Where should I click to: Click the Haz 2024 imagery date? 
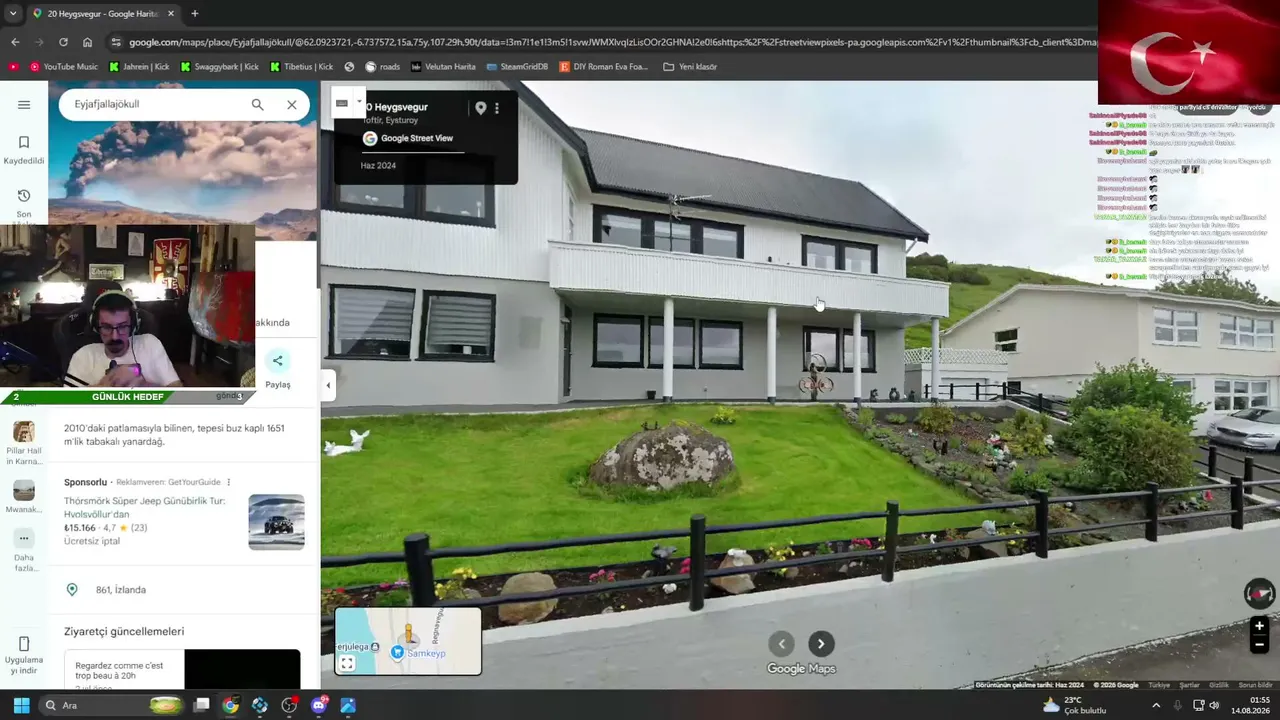[x=378, y=166]
